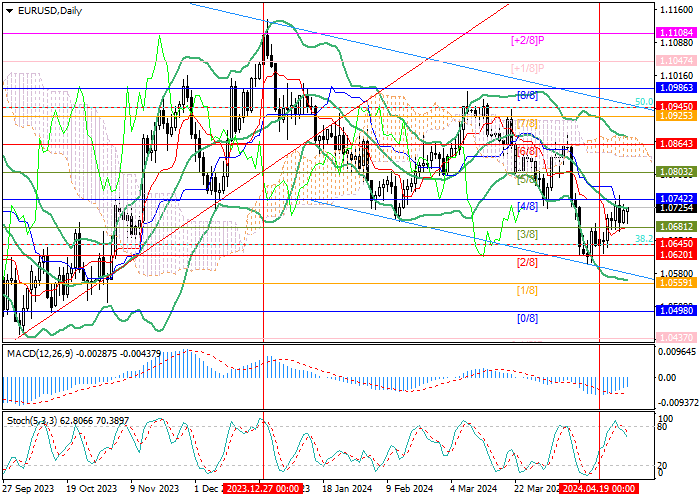Image resolution: width=700 pixels, height=500 pixels.
Task: Select the red 1.06450 price label
Action: click(677, 244)
